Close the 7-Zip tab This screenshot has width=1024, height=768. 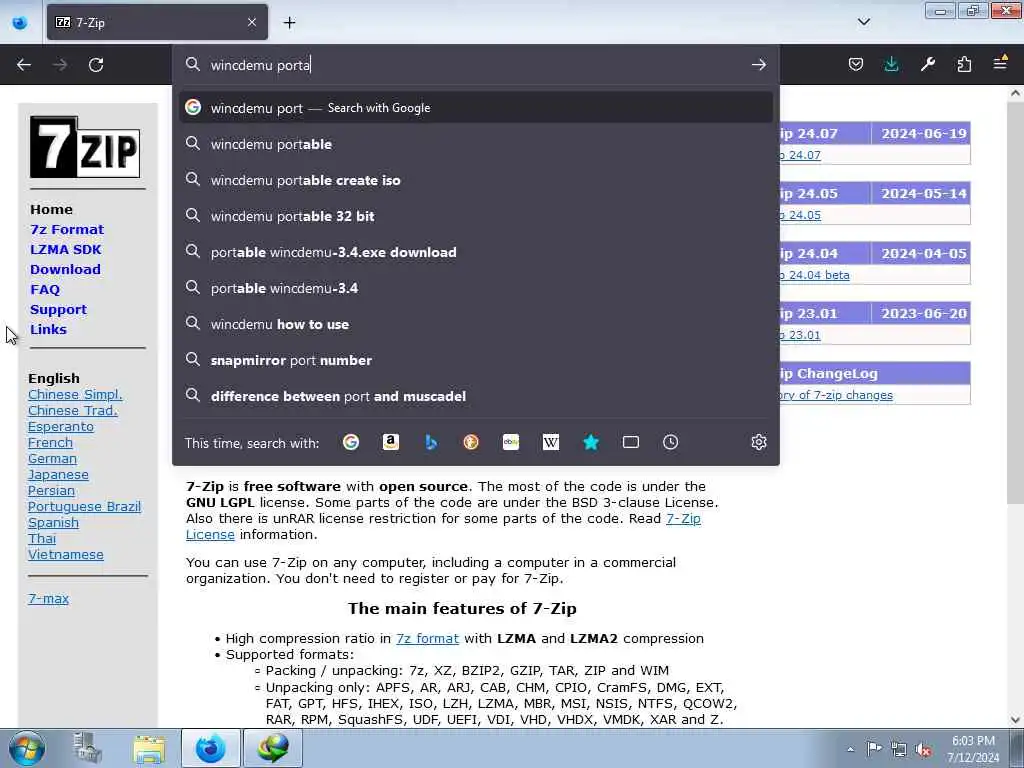coord(252,22)
